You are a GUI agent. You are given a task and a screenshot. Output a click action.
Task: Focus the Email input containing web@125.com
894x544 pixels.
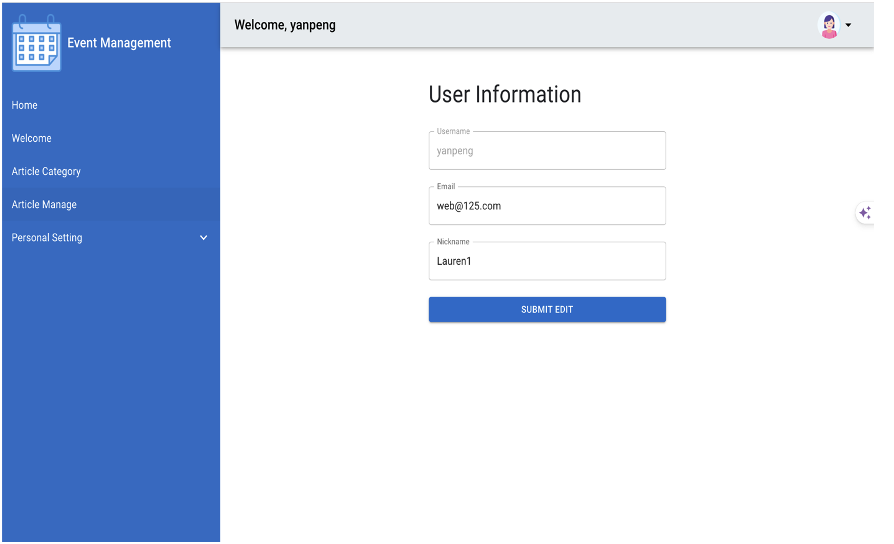(547, 206)
